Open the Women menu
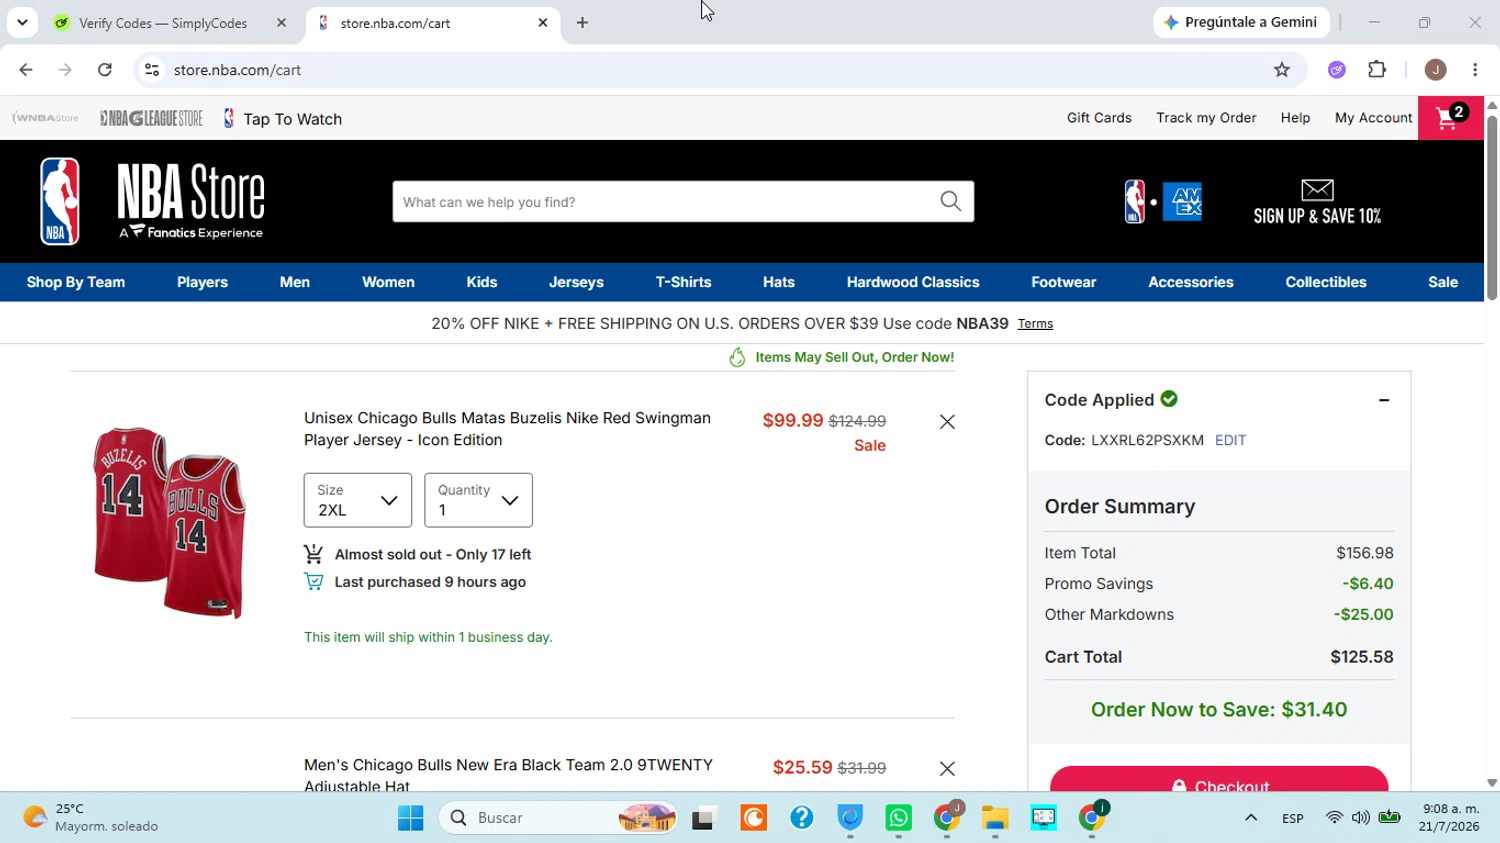Image resolution: width=1500 pixels, height=843 pixels. pos(388,282)
